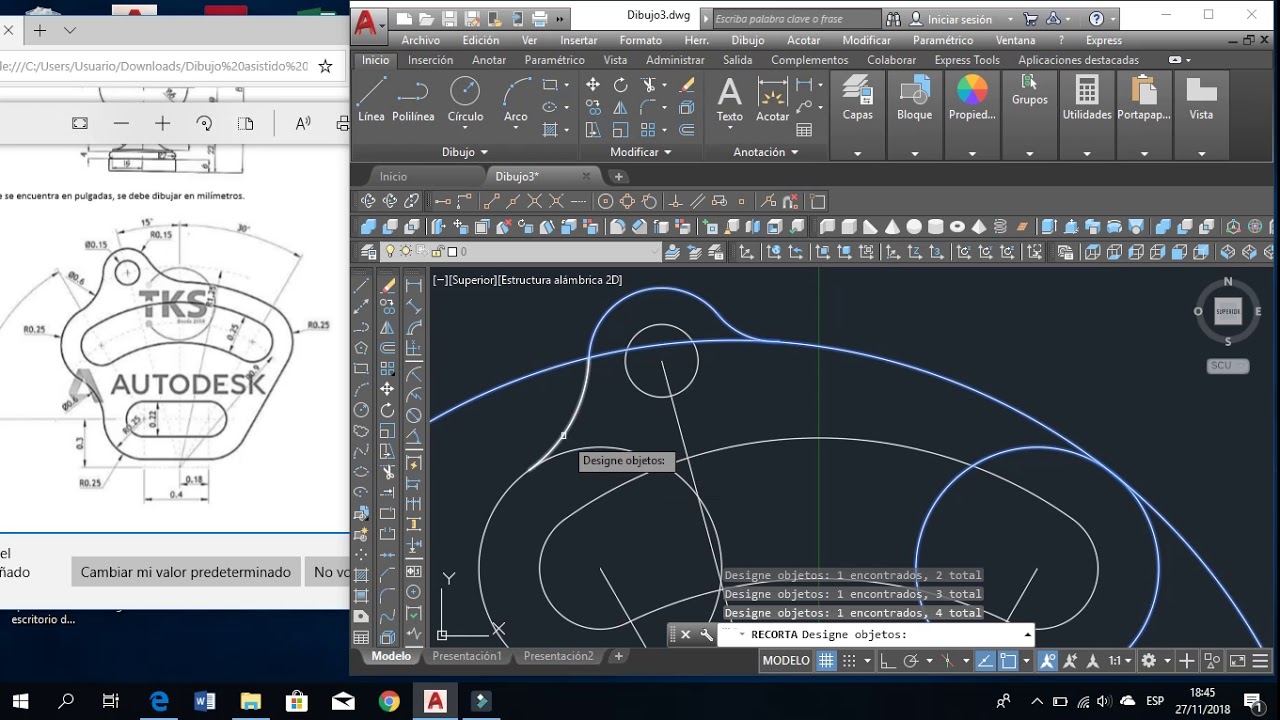The height and width of the screenshot is (720, 1280).
Task: Click the keyword search input field
Action: coord(797,19)
